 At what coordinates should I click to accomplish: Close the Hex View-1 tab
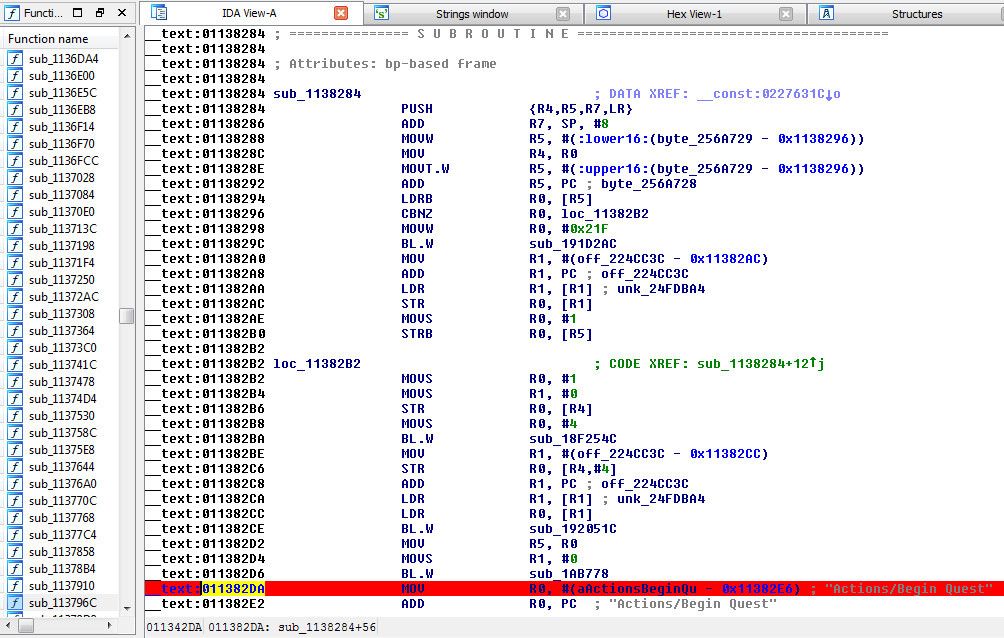coord(786,14)
